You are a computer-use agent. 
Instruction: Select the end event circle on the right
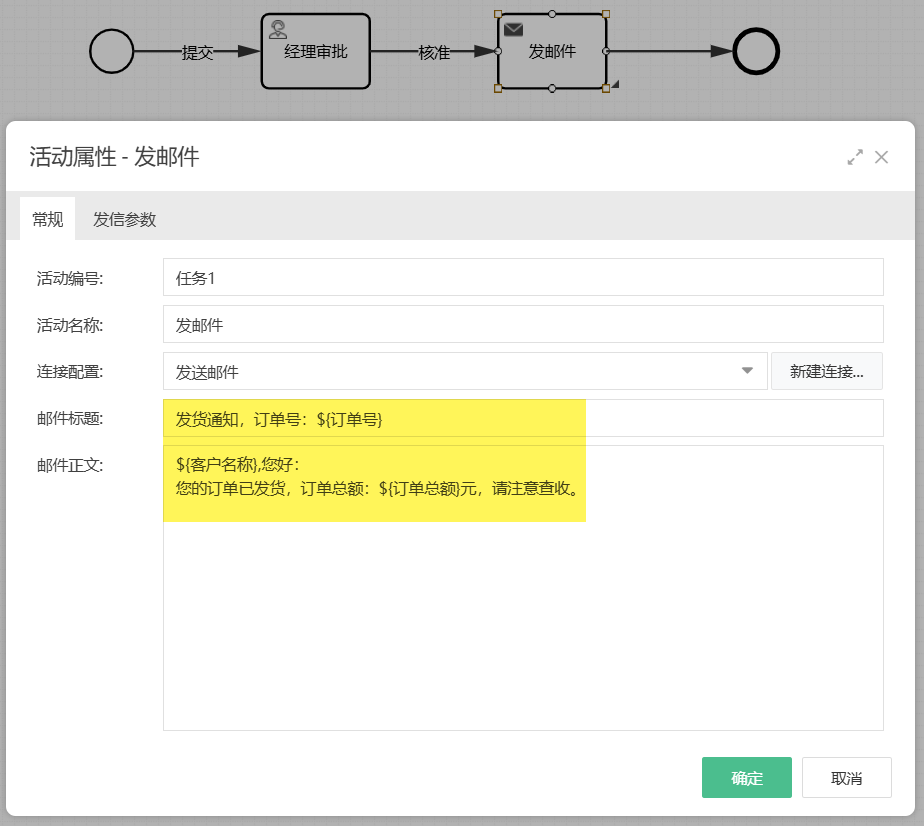(x=758, y=49)
